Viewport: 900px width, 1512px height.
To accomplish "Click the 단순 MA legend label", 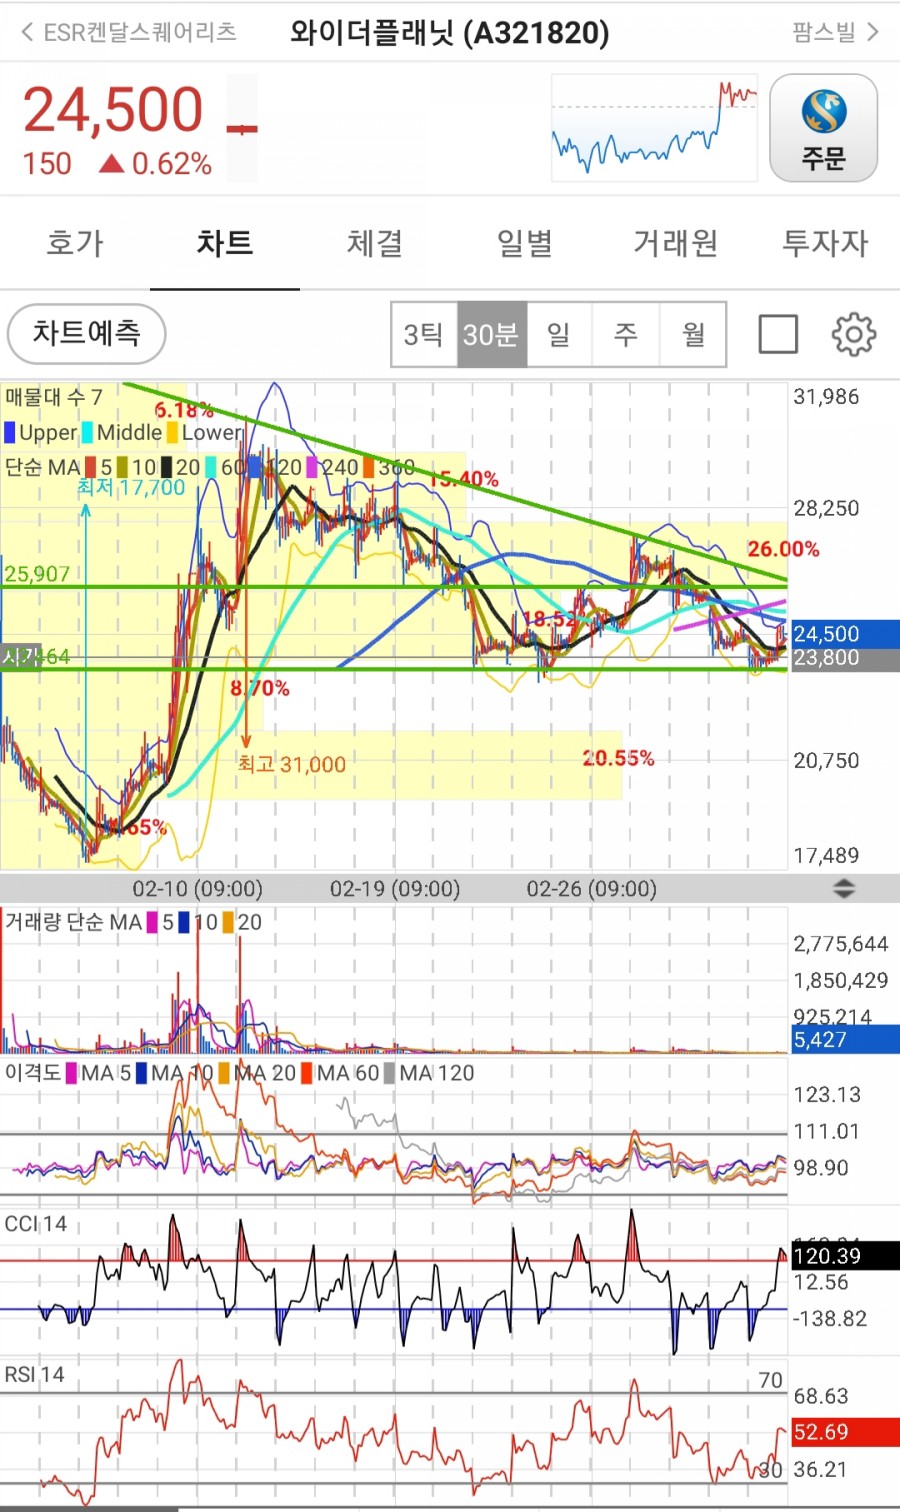I will click(x=42, y=467).
